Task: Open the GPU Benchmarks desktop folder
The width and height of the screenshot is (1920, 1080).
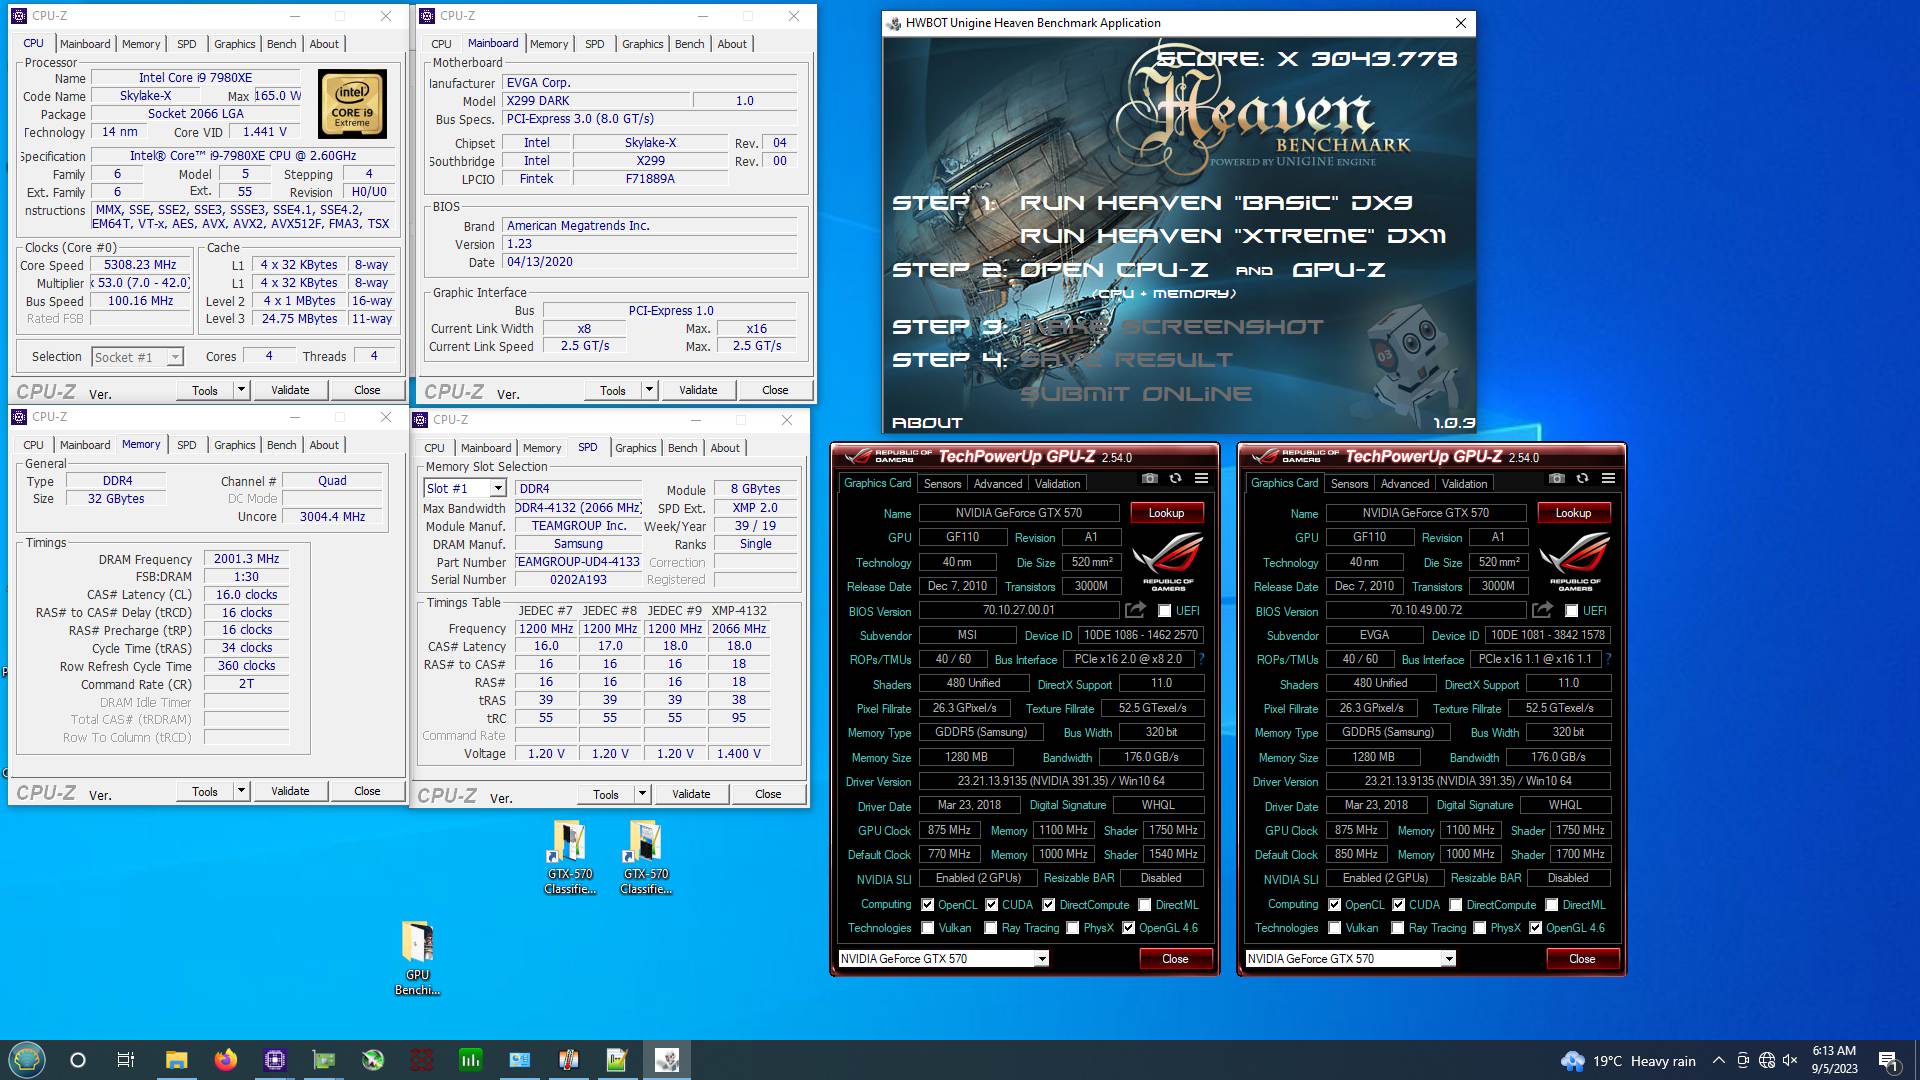Action: pos(417,959)
